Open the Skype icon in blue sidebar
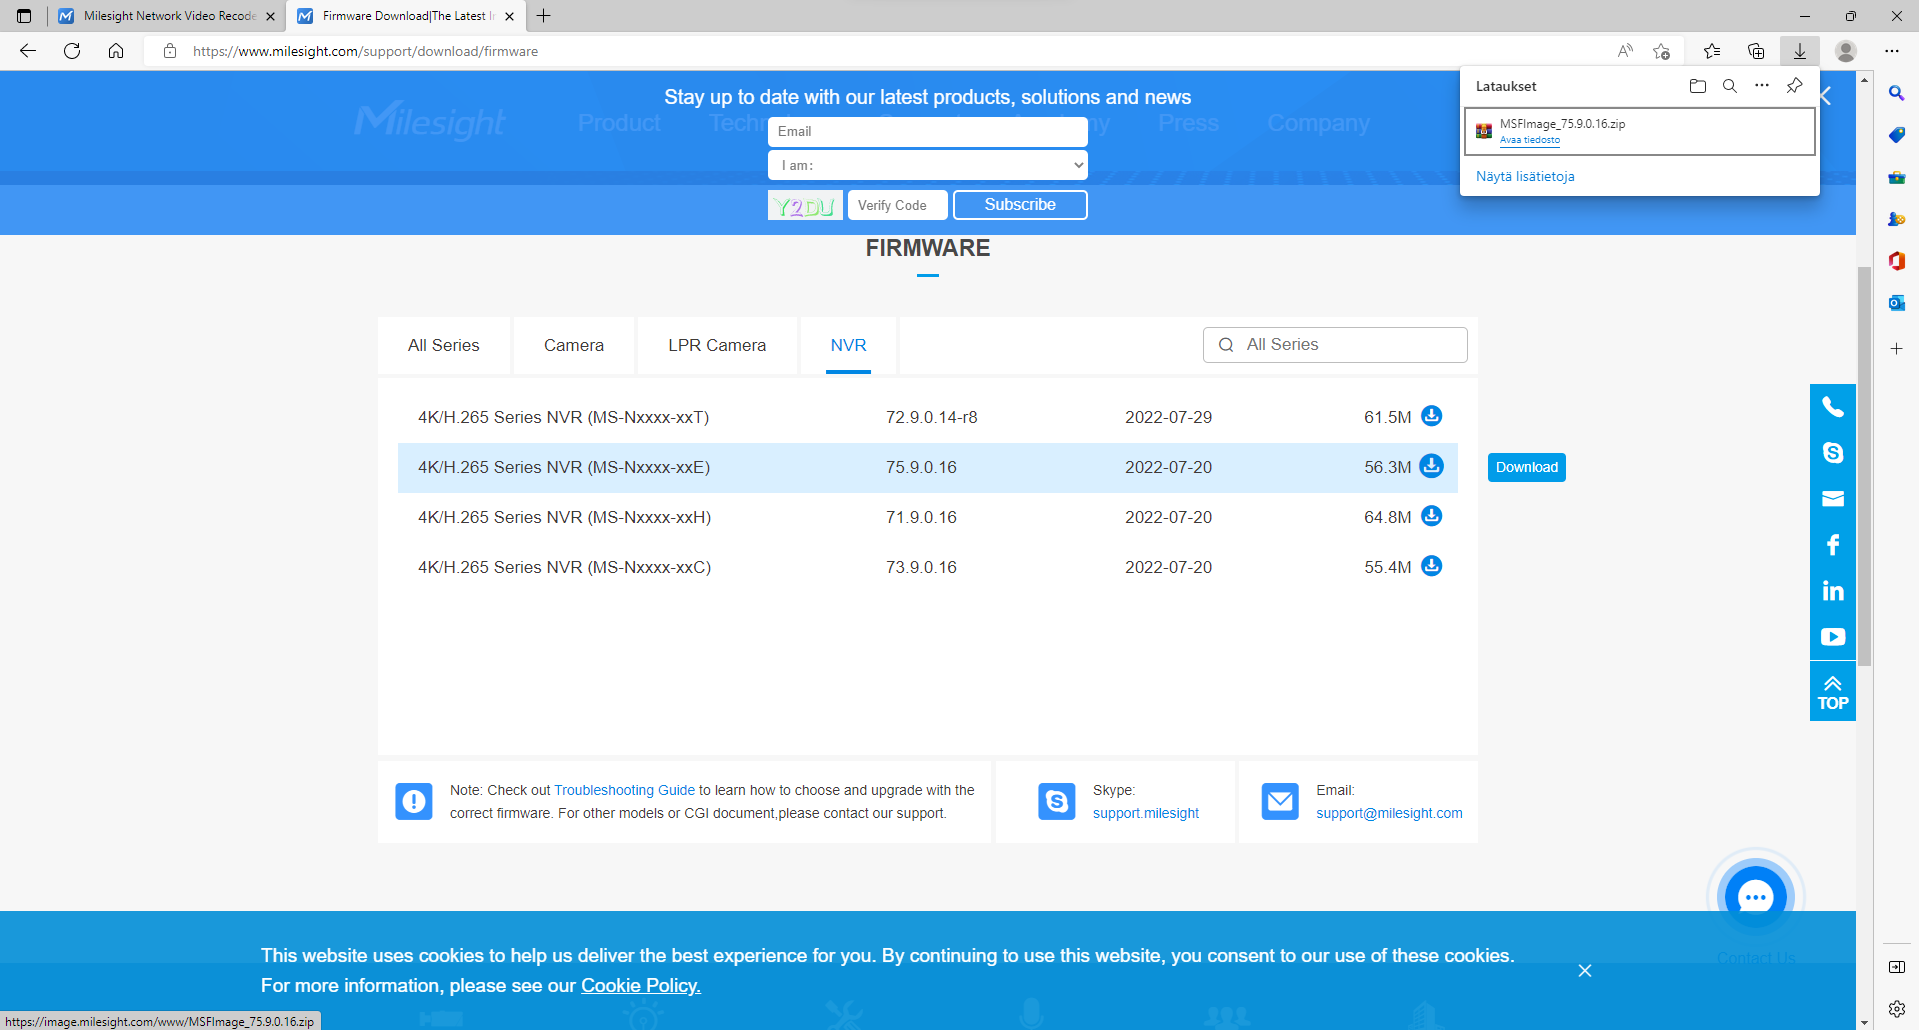 point(1833,453)
